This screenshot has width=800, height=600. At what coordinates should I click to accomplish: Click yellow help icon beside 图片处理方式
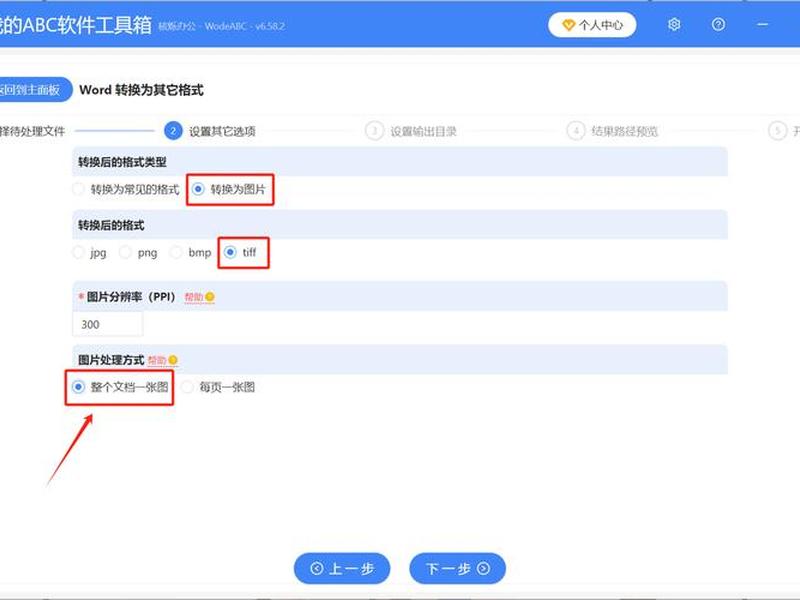[173, 360]
